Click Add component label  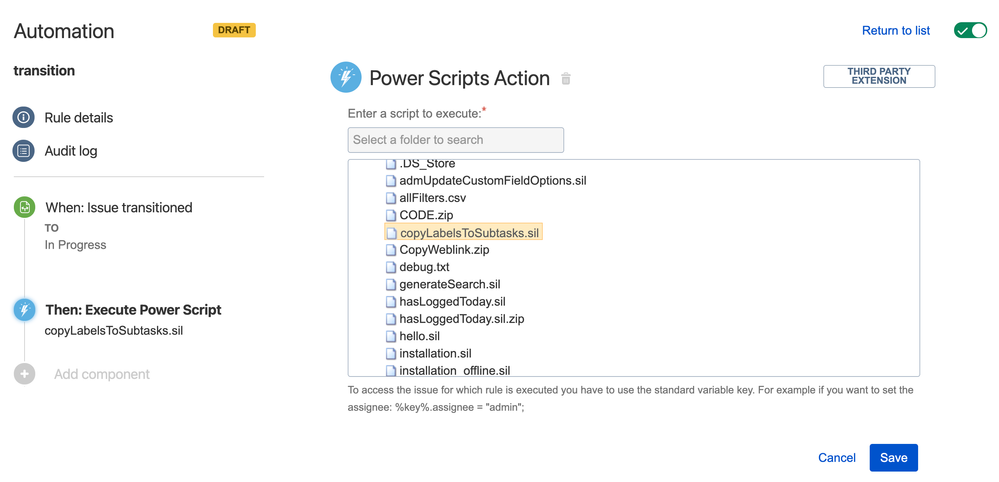(102, 374)
